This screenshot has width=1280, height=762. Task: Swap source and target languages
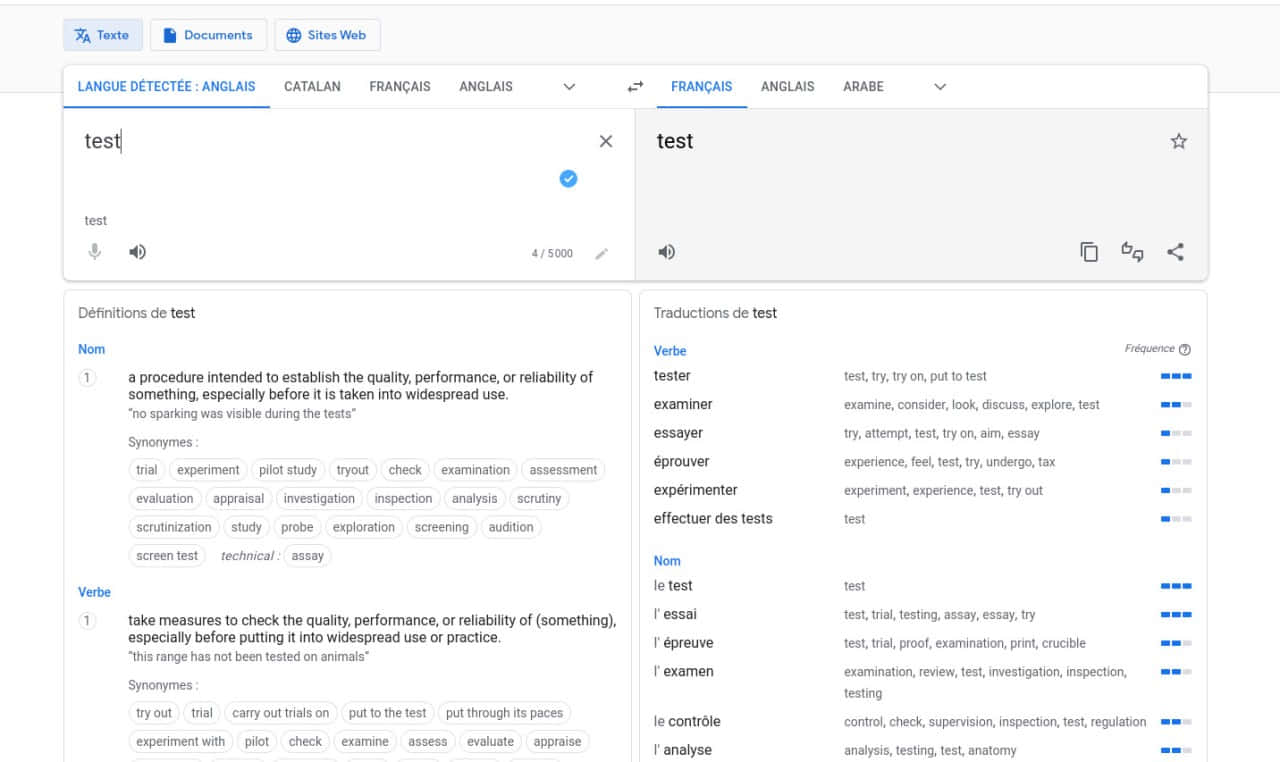coord(635,87)
